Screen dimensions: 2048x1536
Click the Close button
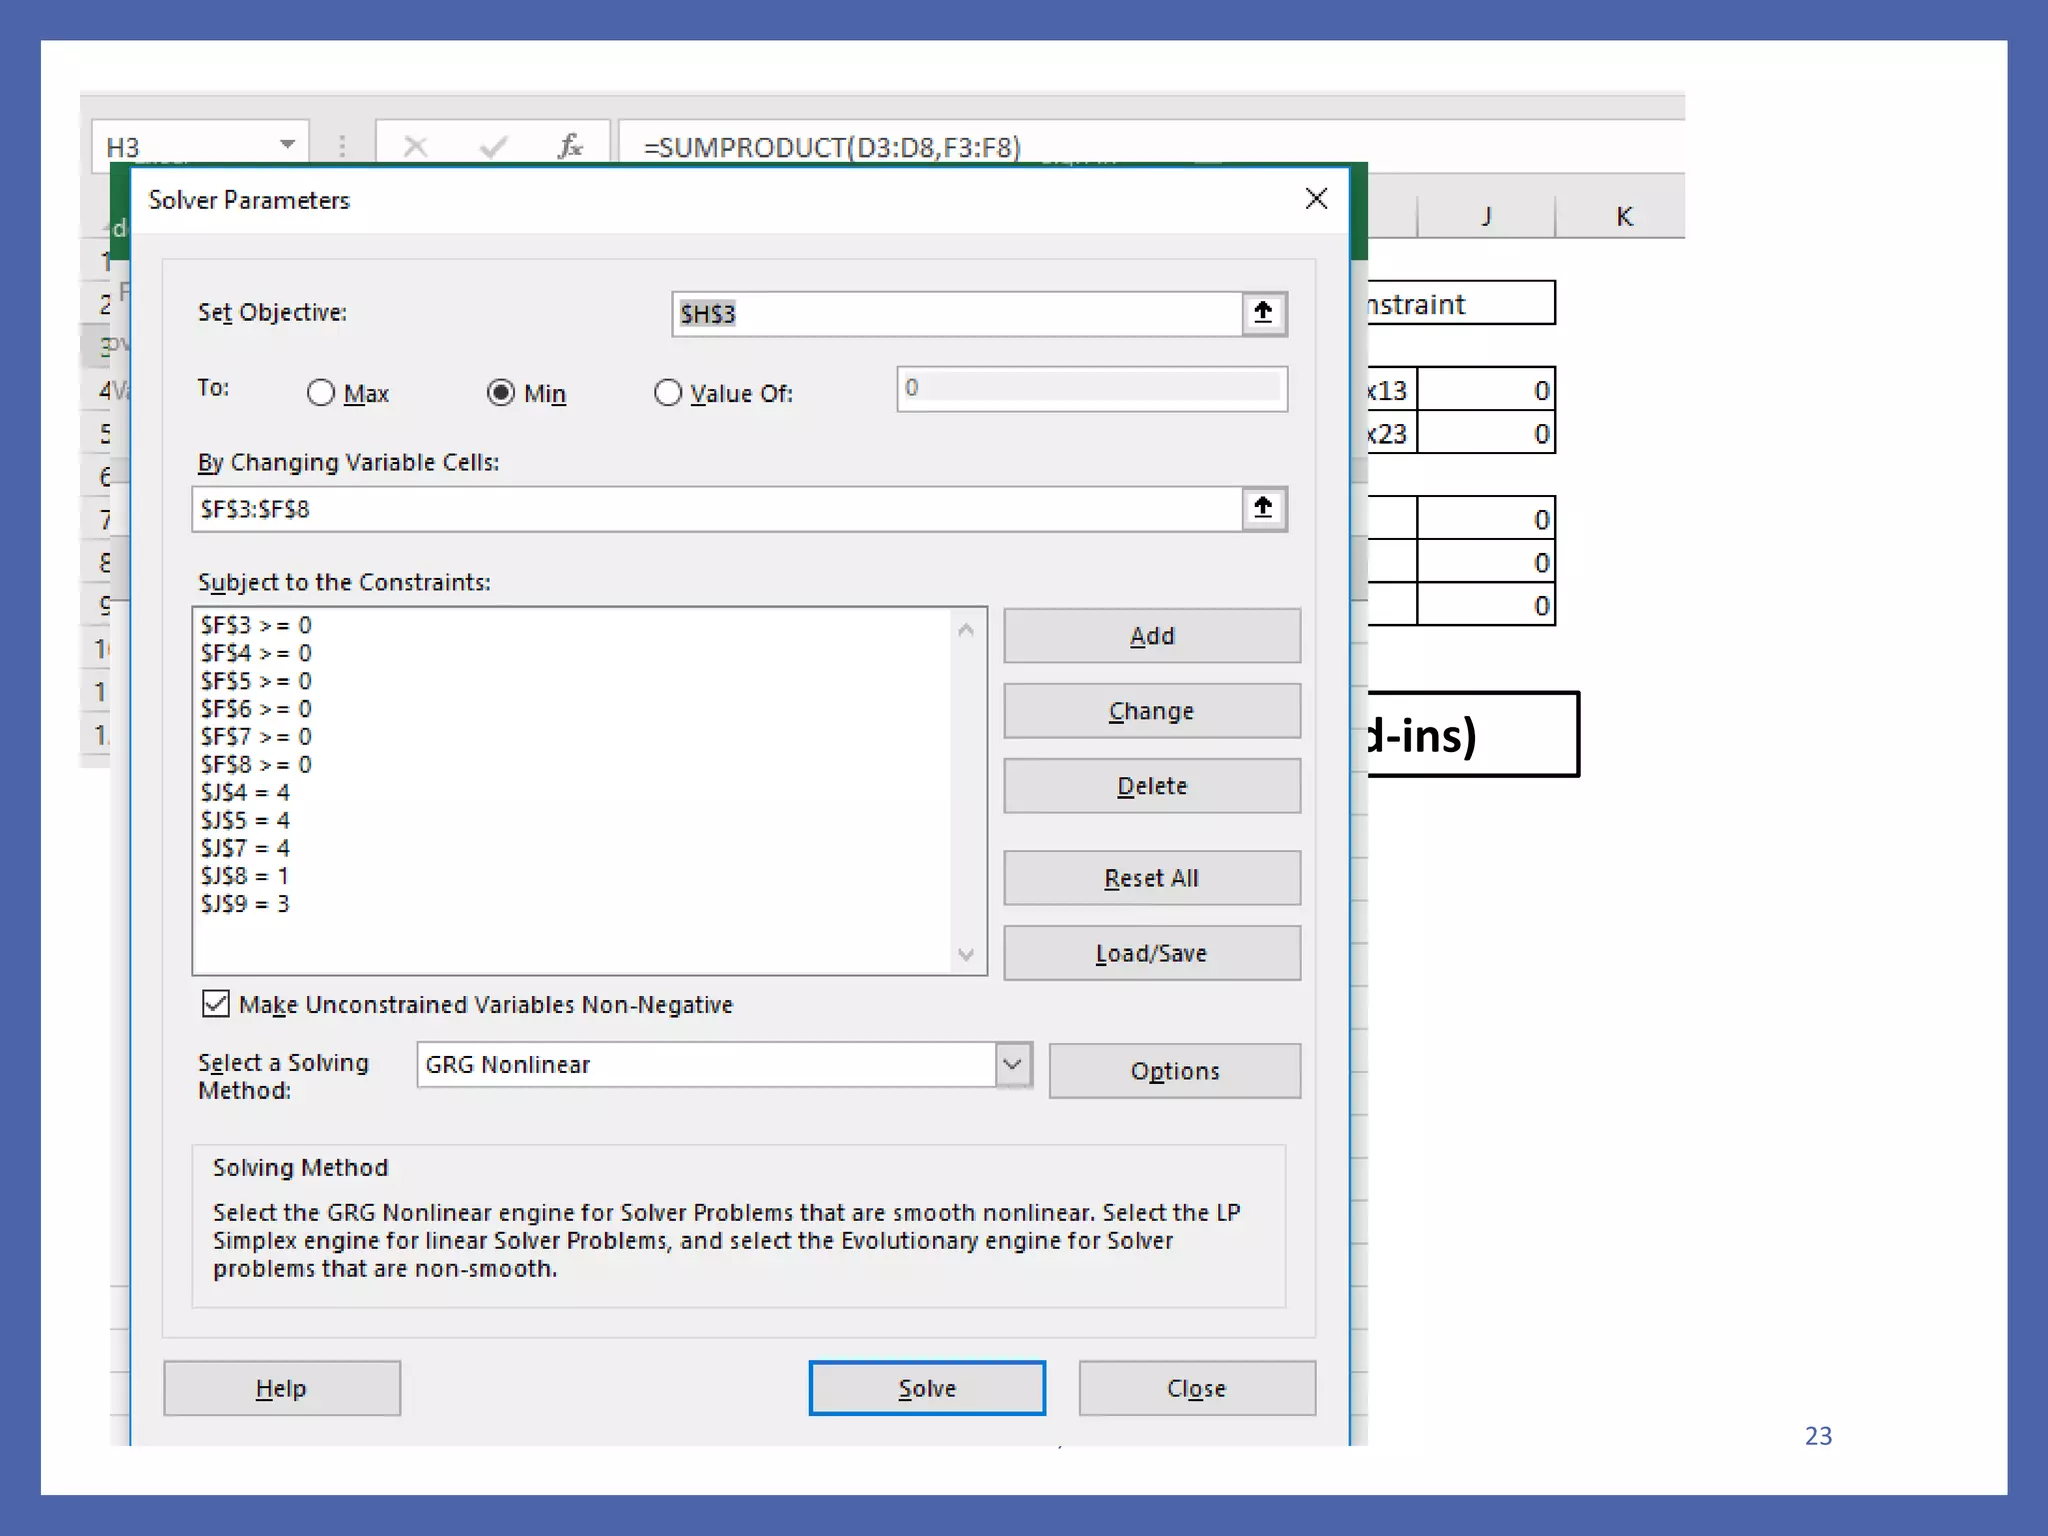1197,1388
